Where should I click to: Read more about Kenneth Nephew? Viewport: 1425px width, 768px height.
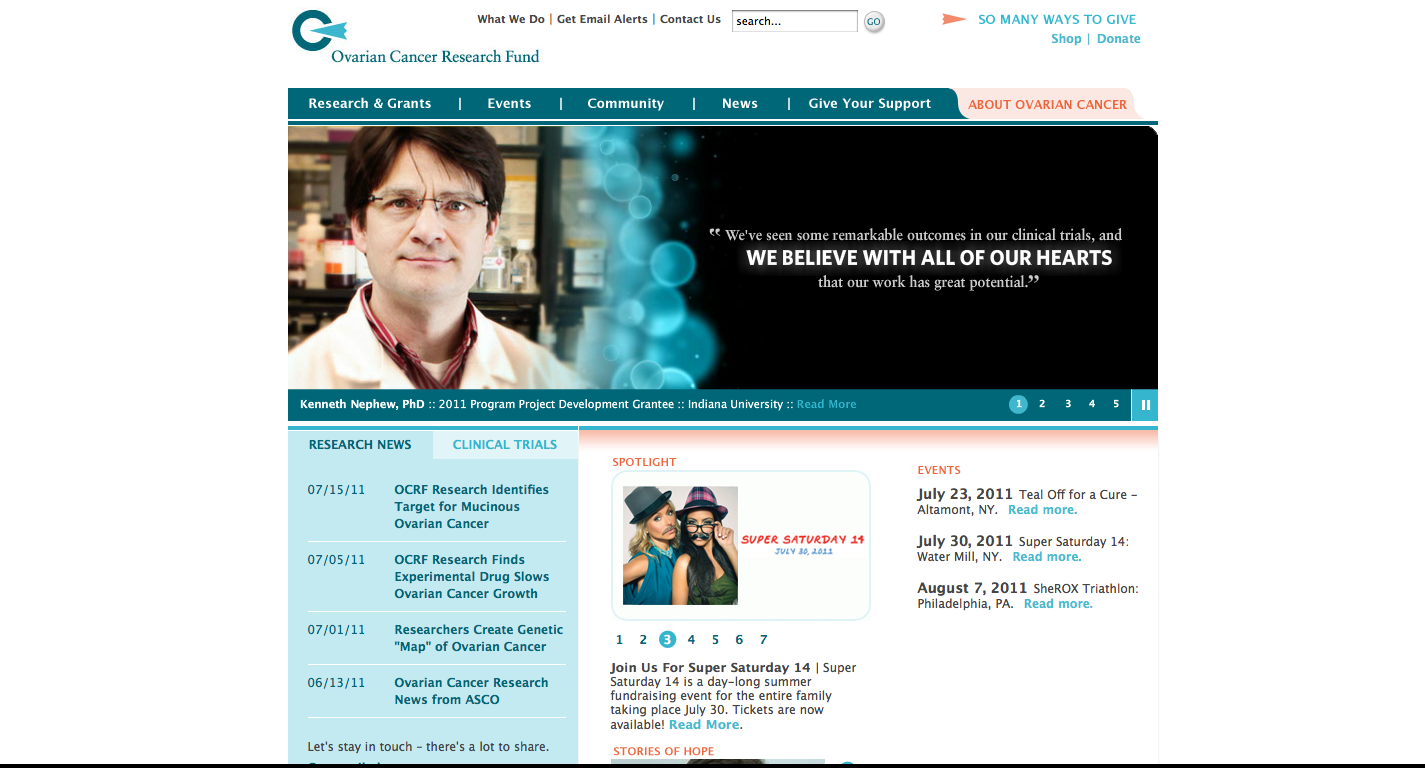coord(826,405)
